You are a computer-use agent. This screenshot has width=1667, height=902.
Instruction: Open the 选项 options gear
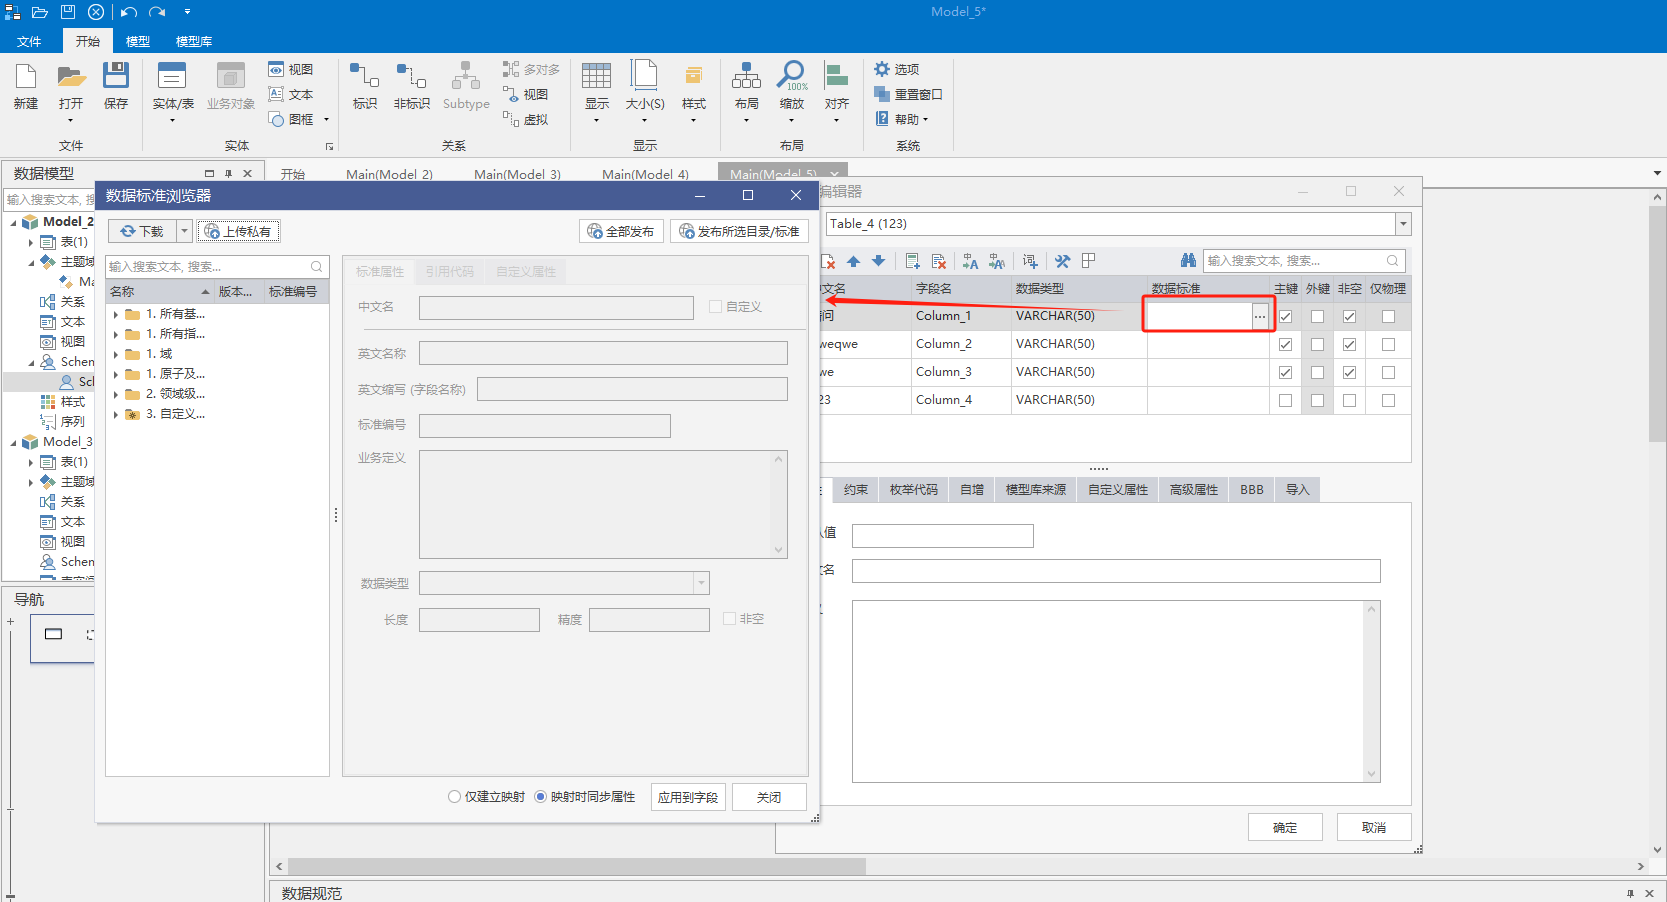point(882,69)
